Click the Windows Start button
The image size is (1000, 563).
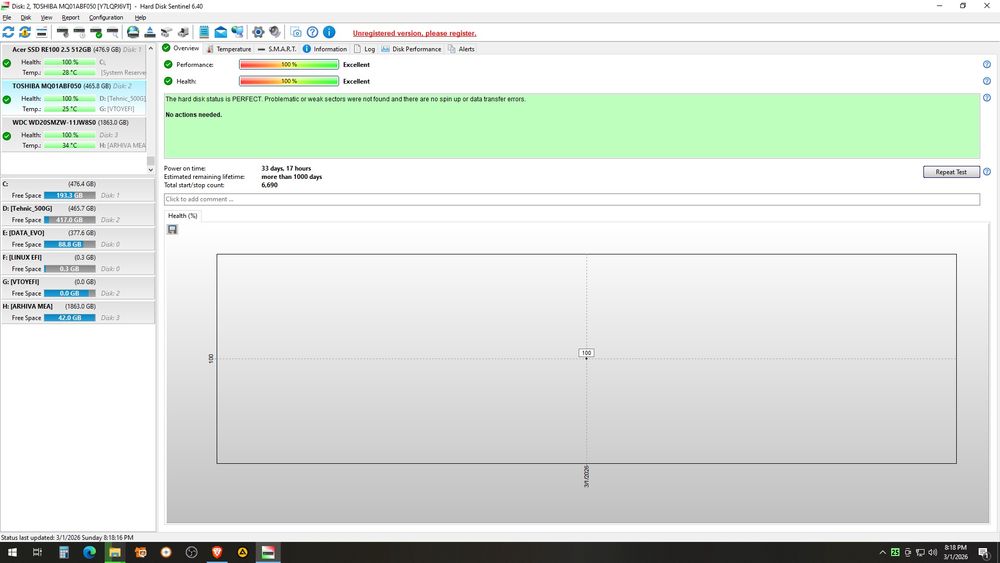[12, 552]
